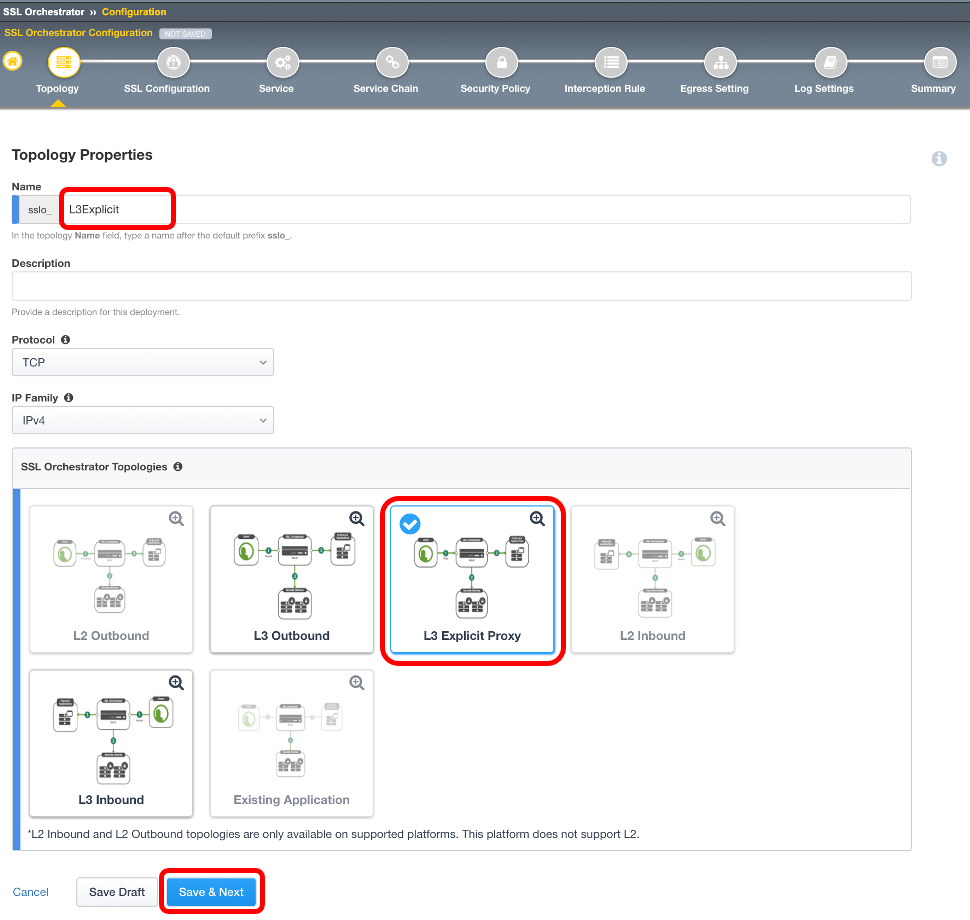
Task: Magnify the L2 Inbound topology diagram
Action: point(718,518)
